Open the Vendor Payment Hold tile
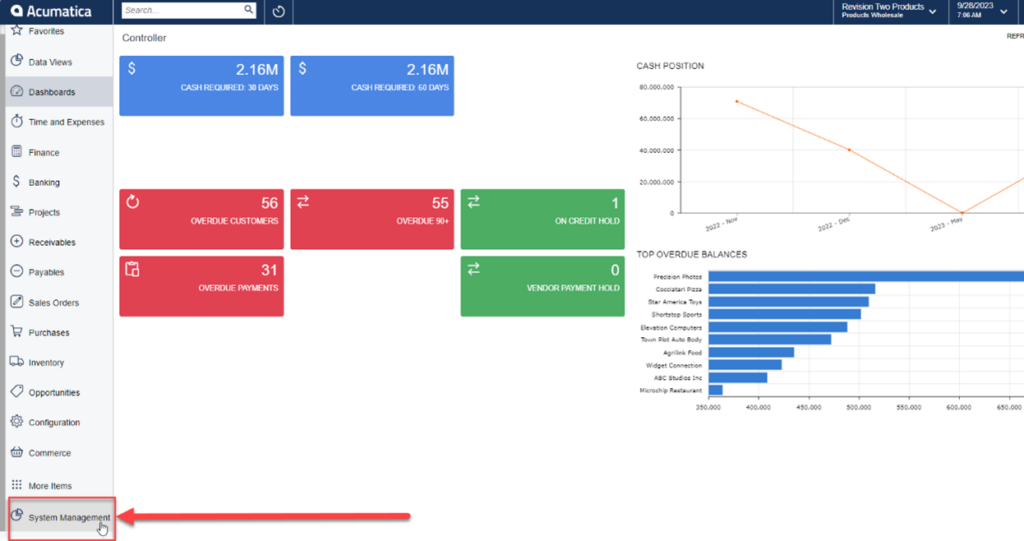This screenshot has height=541, width=1024. tap(543, 286)
